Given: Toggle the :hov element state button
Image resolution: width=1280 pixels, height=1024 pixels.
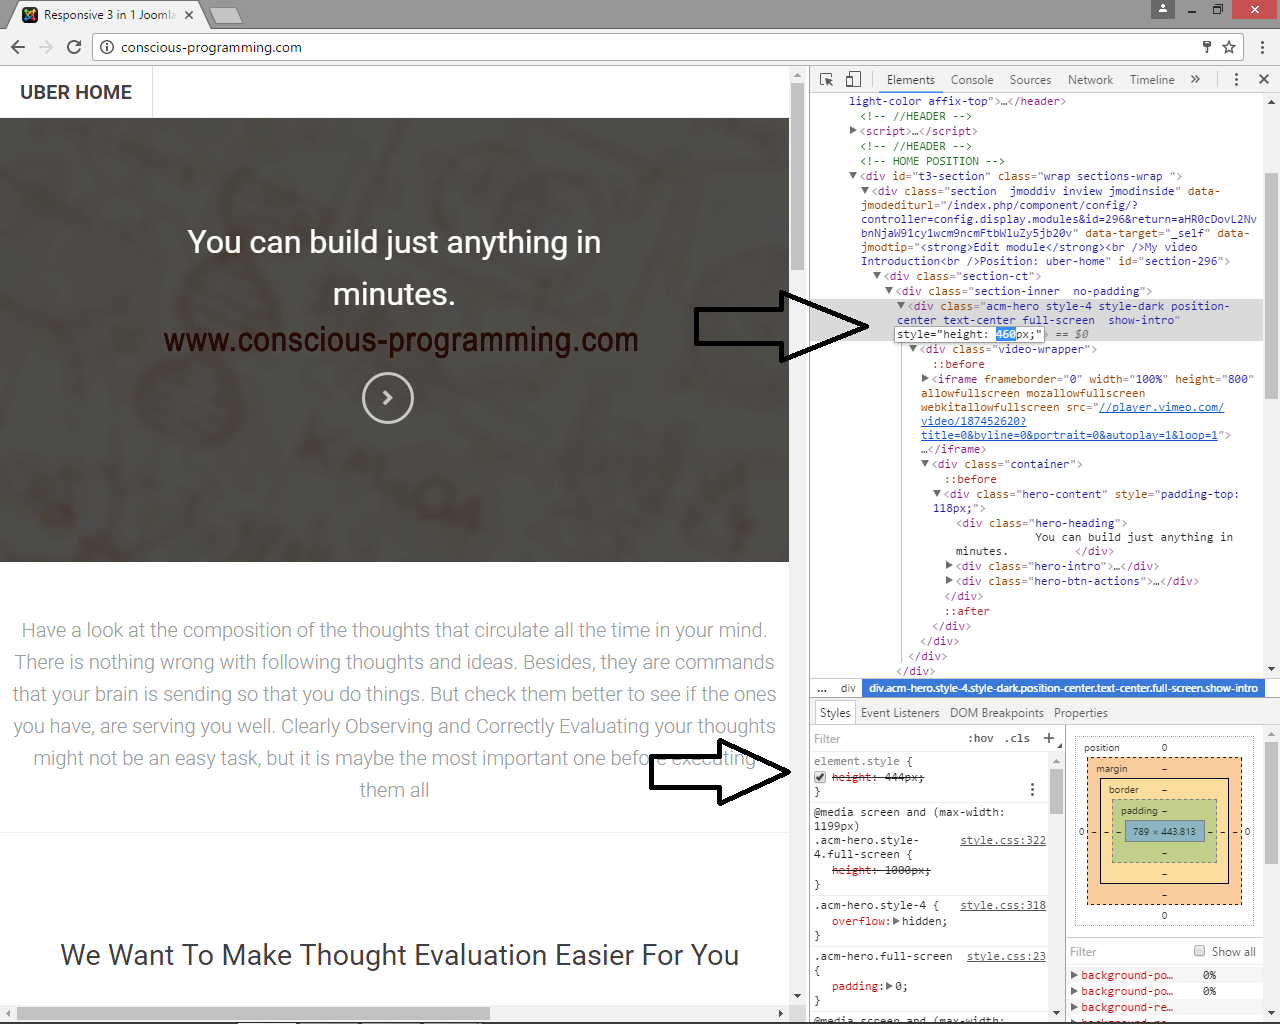Looking at the screenshot, I should tap(981, 739).
